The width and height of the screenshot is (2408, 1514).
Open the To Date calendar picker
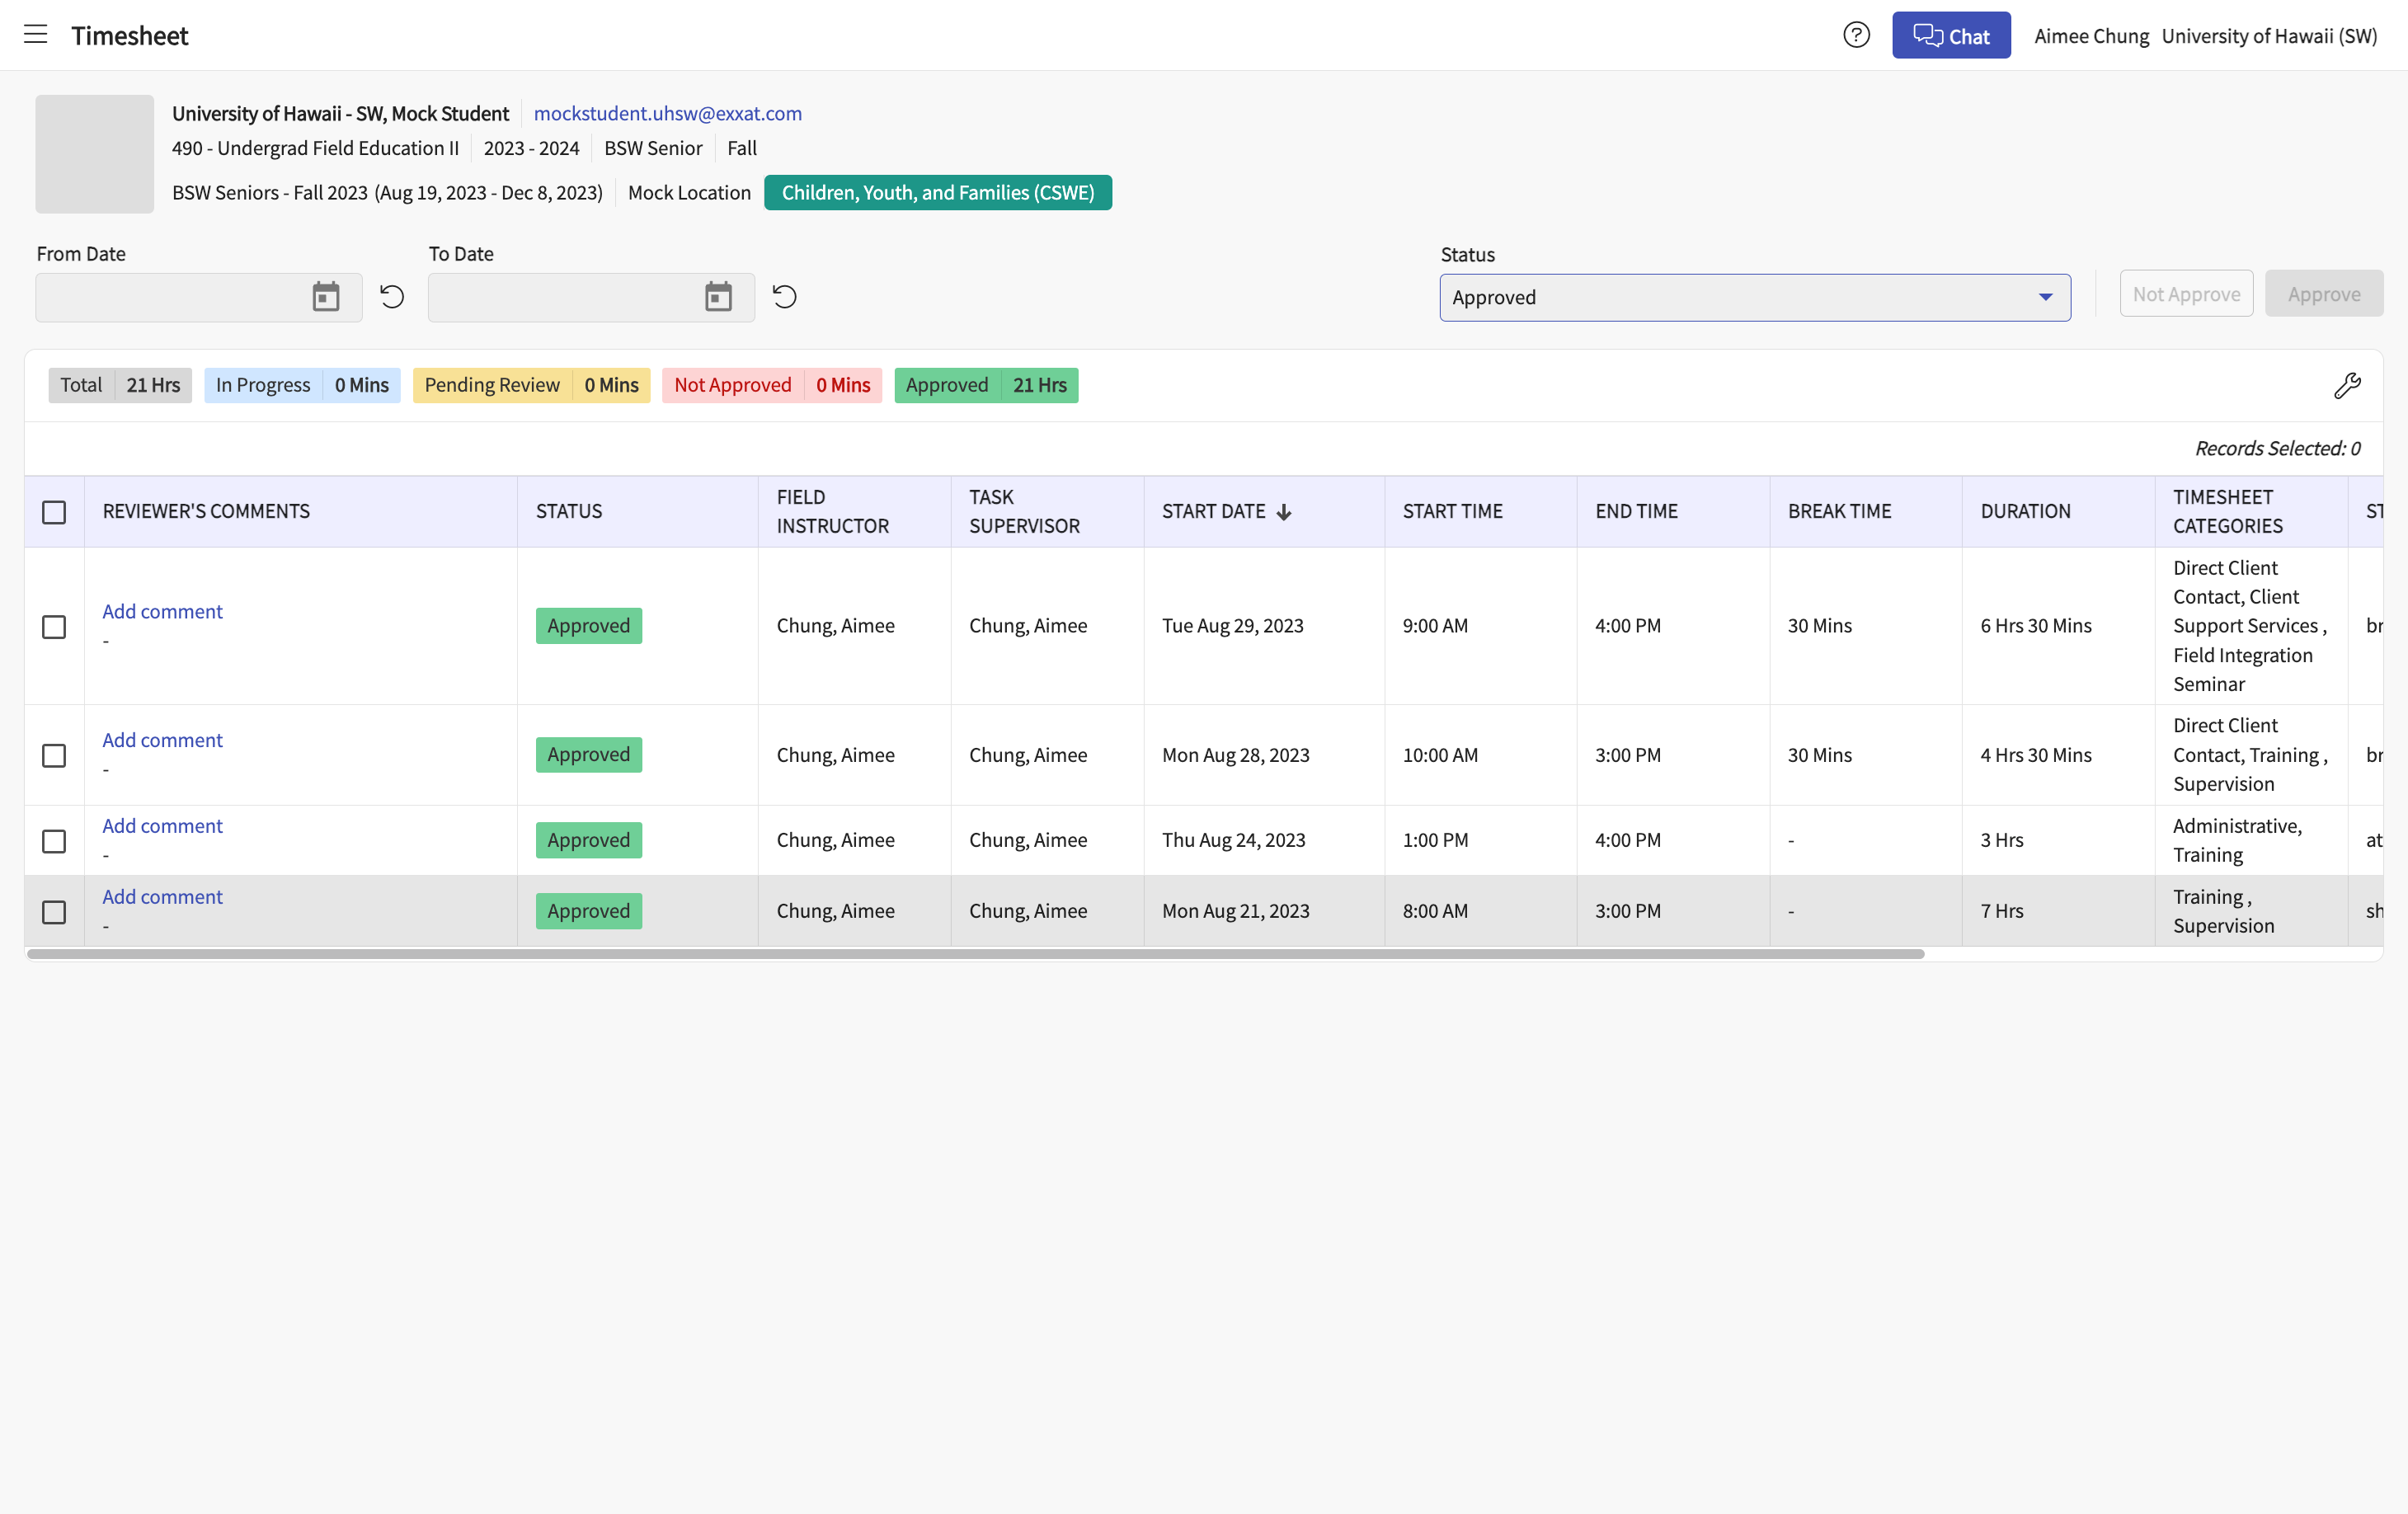pos(718,297)
